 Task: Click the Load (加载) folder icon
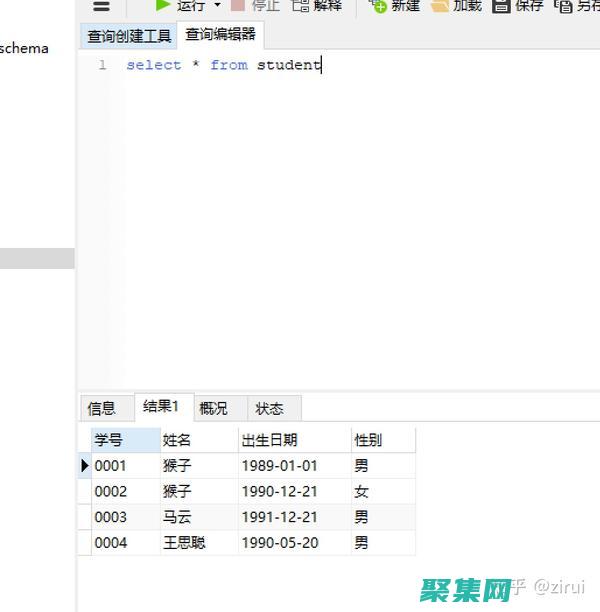439,5
